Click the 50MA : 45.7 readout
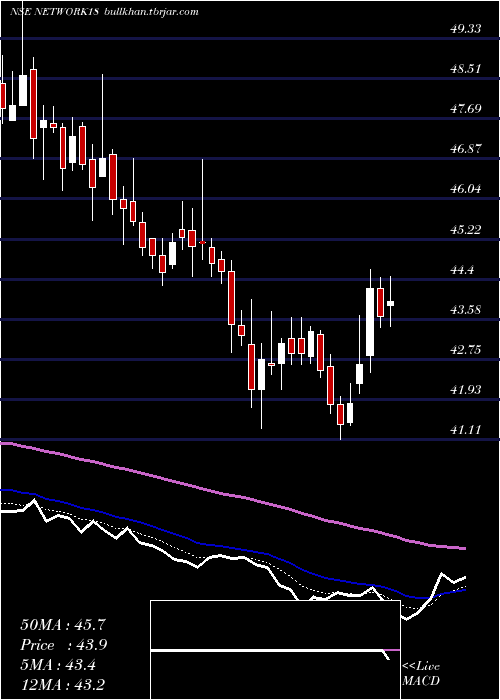The width and height of the screenshot is (500, 700). (x=63, y=625)
